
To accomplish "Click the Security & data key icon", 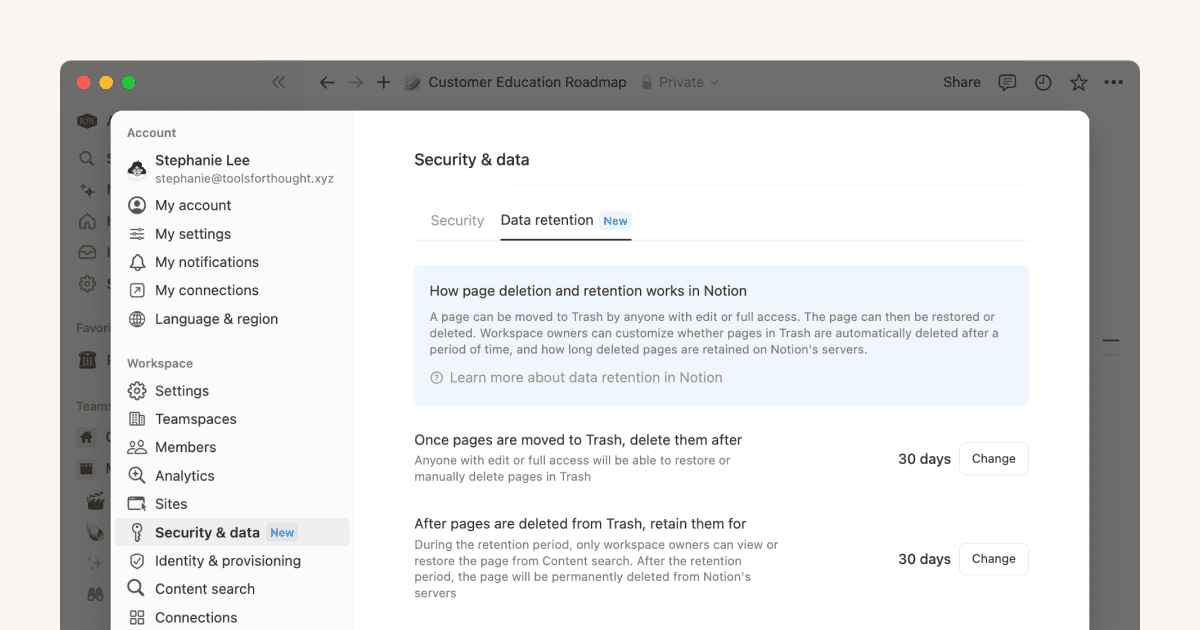I will tap(137, 532).
